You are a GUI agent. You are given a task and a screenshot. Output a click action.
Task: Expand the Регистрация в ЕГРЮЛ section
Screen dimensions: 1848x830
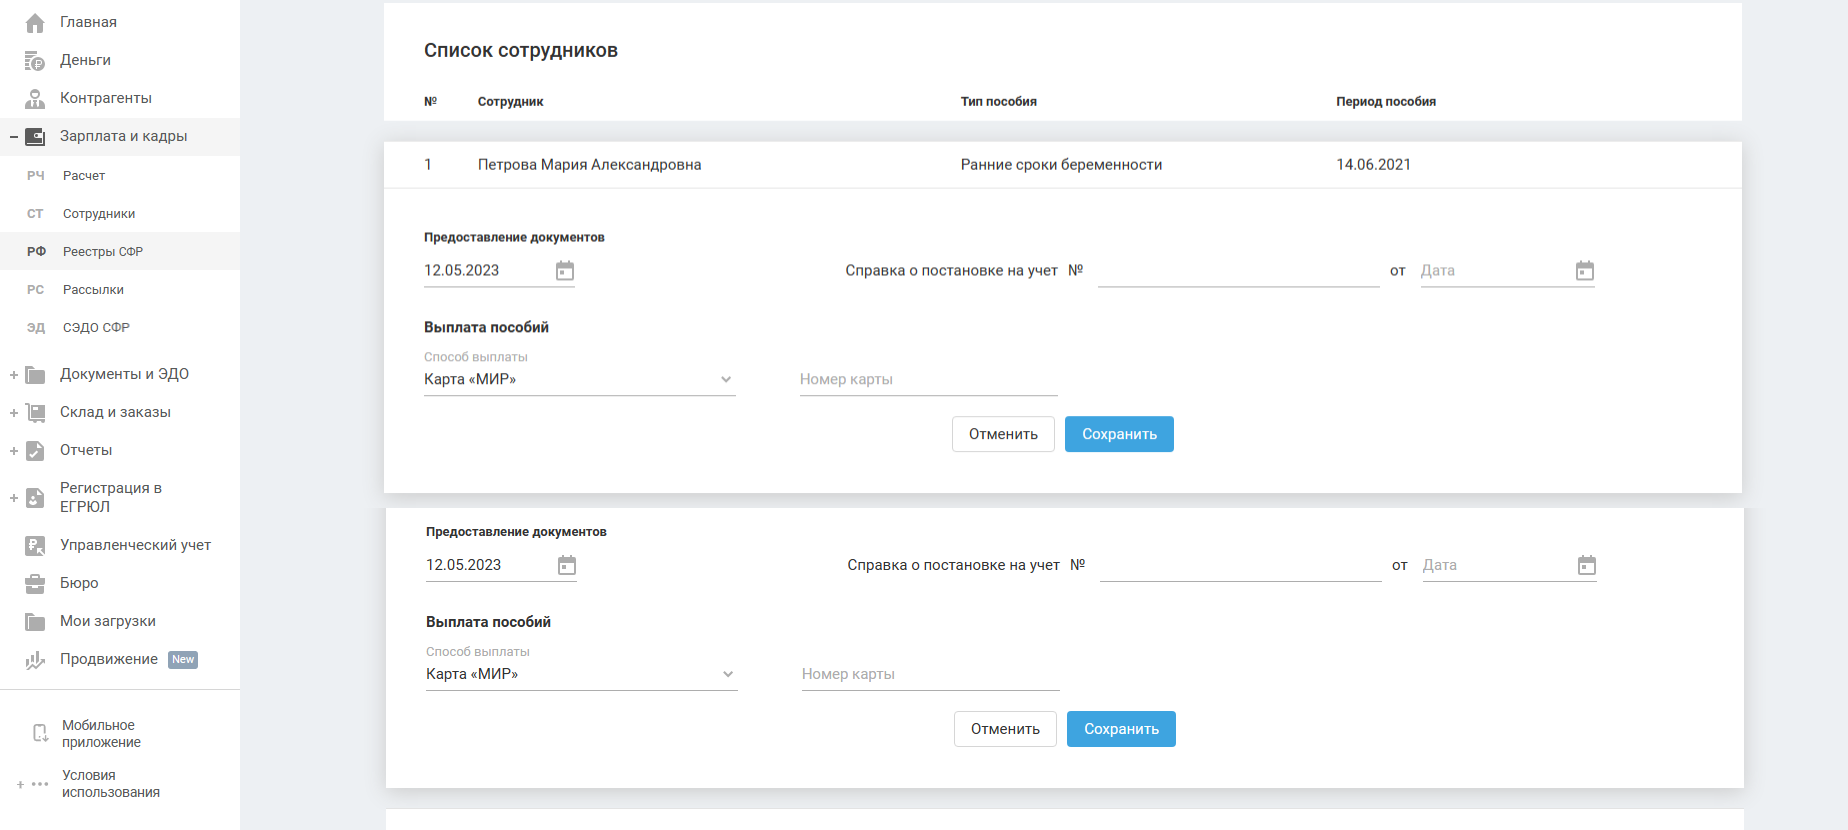(x=14, y=498)
